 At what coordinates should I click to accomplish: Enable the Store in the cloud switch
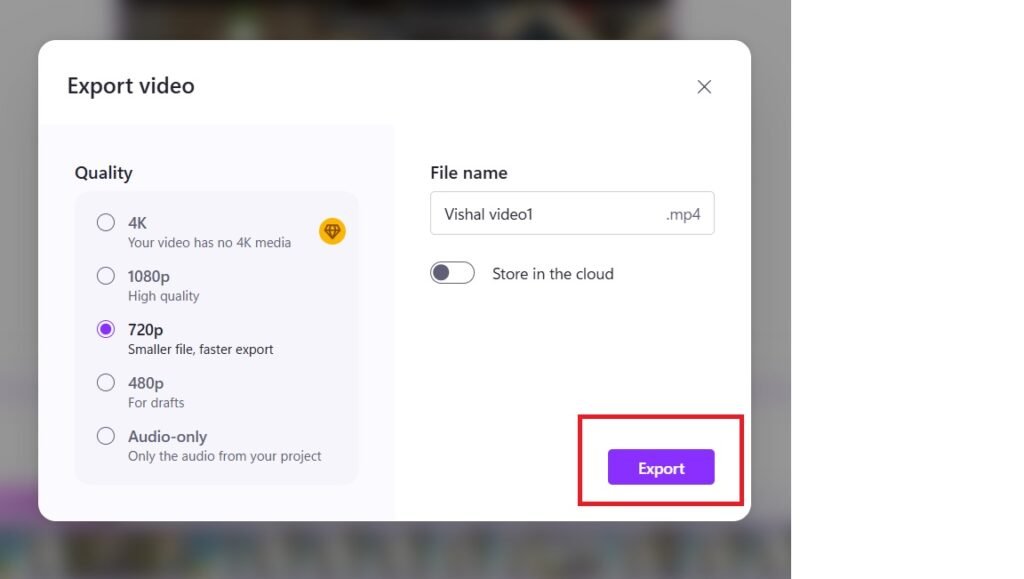pos(452,273)
